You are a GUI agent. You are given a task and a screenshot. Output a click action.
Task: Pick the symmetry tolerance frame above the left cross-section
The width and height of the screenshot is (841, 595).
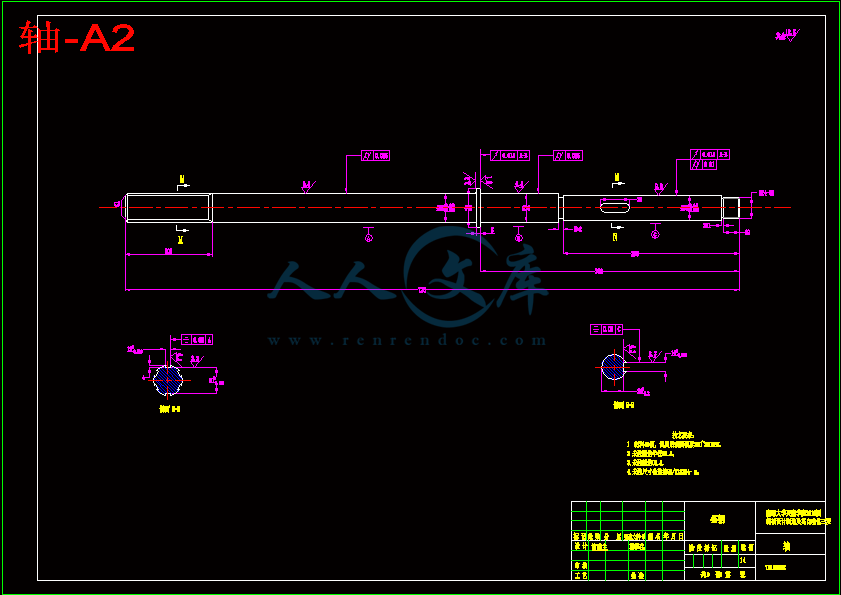coord(197,340)
